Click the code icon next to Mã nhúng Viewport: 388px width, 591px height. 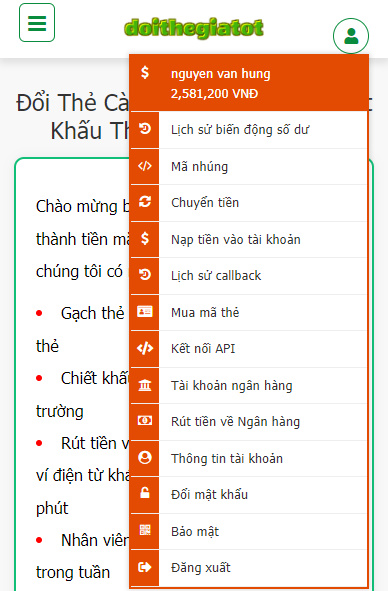145,166
